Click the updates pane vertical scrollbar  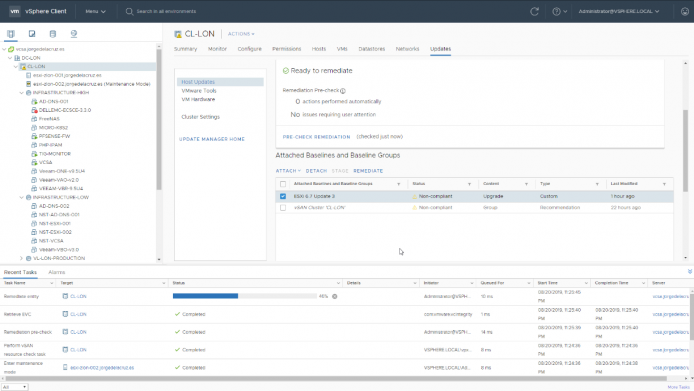tap(686, 151)
